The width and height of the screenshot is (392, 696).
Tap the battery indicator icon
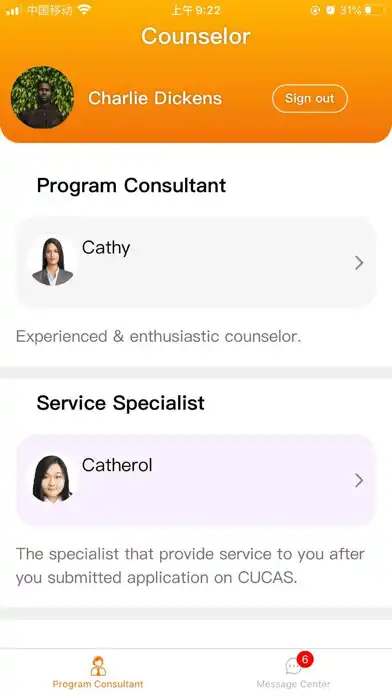click(374, 10)
